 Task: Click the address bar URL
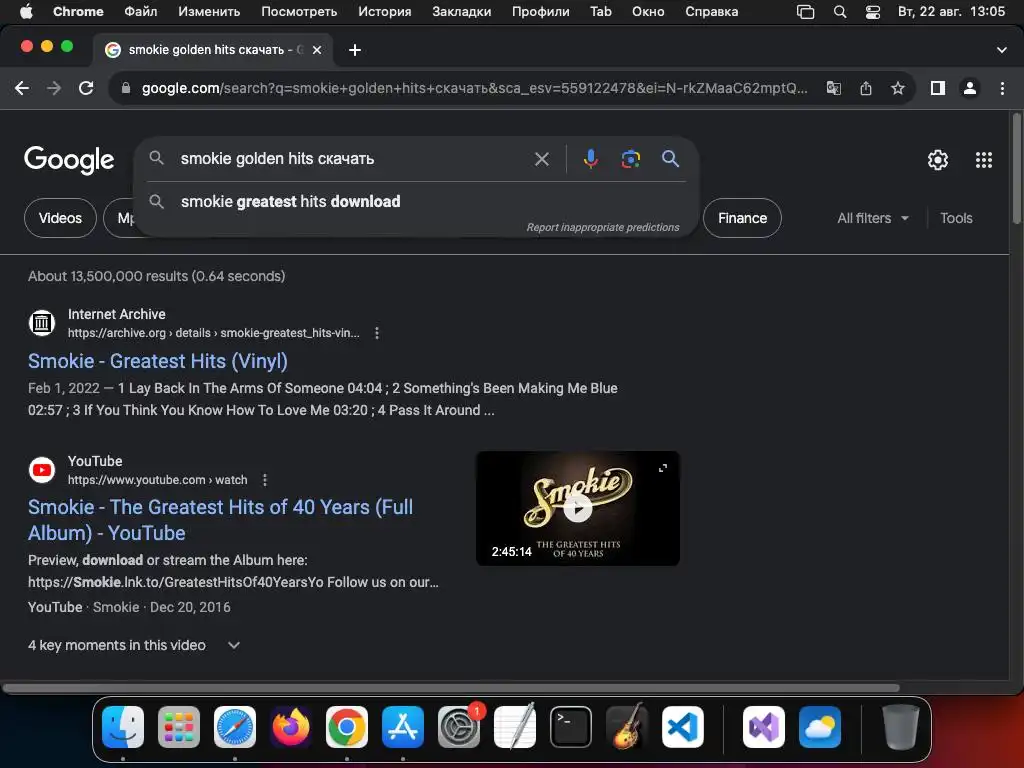[474, 88]
